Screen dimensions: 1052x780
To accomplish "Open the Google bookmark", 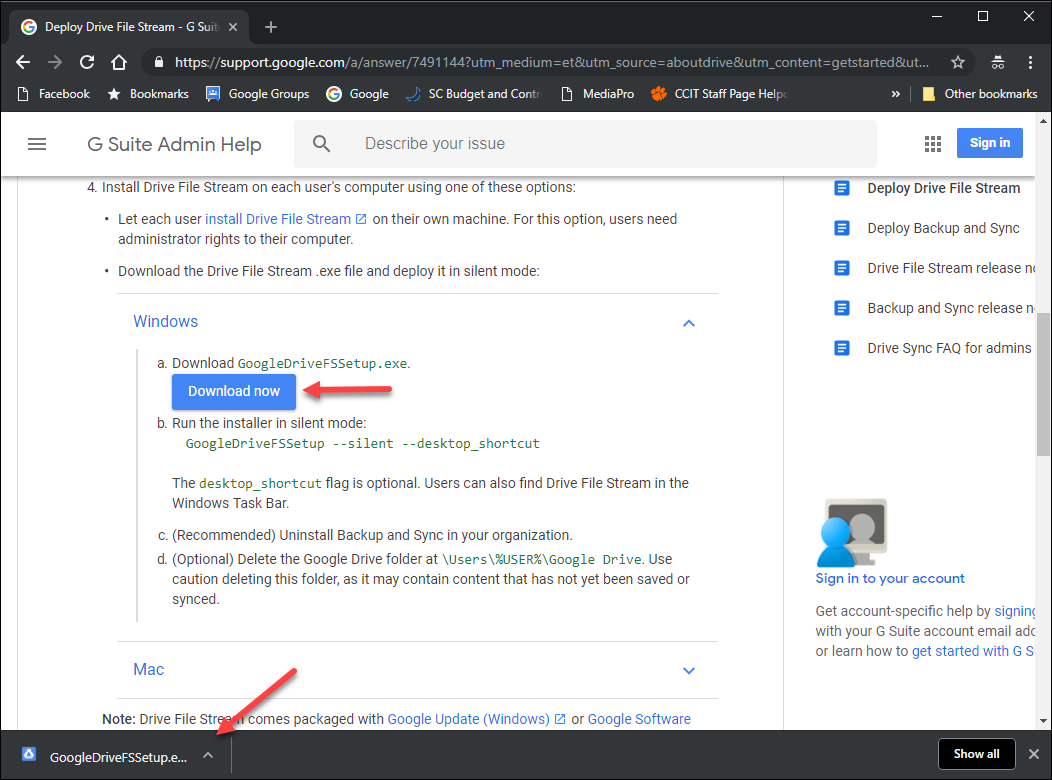I will pos(358,94).
